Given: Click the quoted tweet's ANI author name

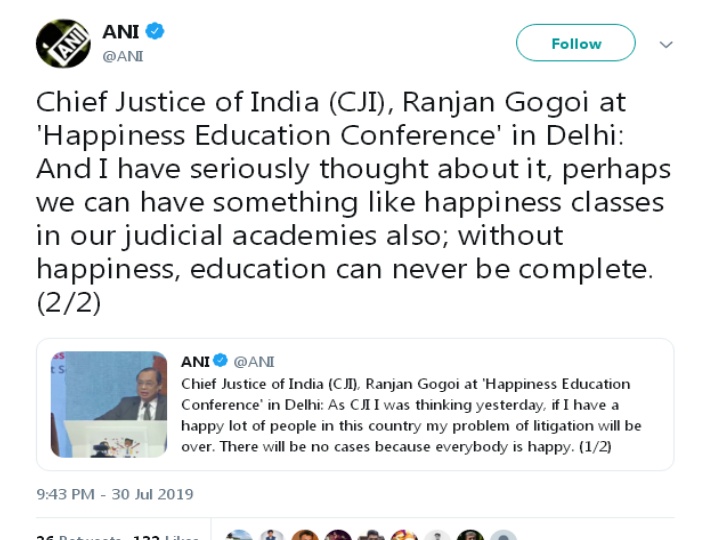Looking at the screenshot, I should [x=195, y=361].
